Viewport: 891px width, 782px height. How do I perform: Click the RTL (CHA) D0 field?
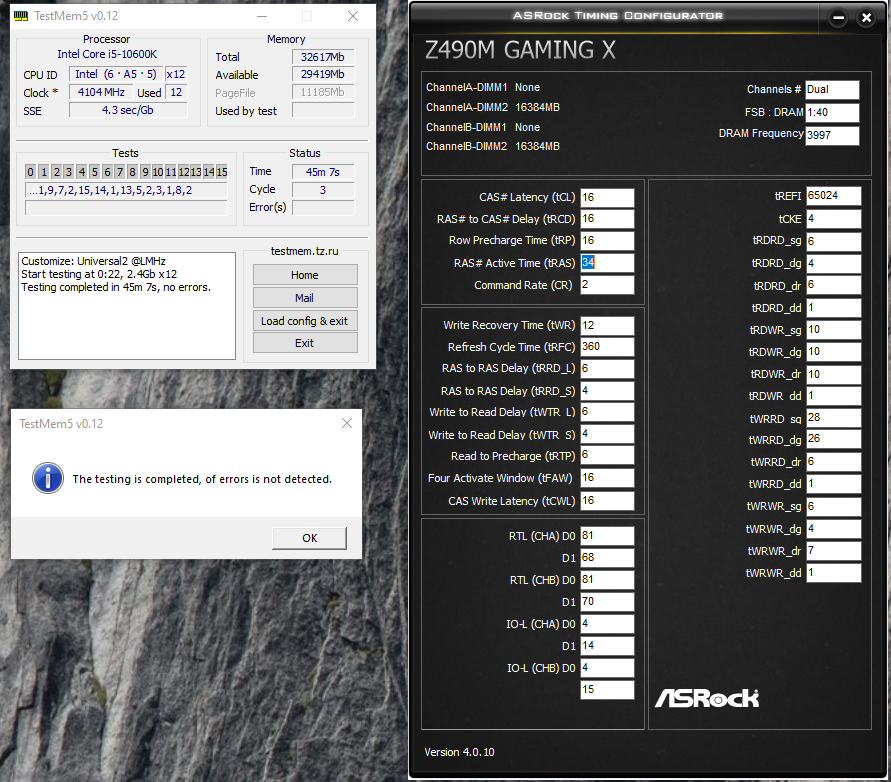(607, 536)
